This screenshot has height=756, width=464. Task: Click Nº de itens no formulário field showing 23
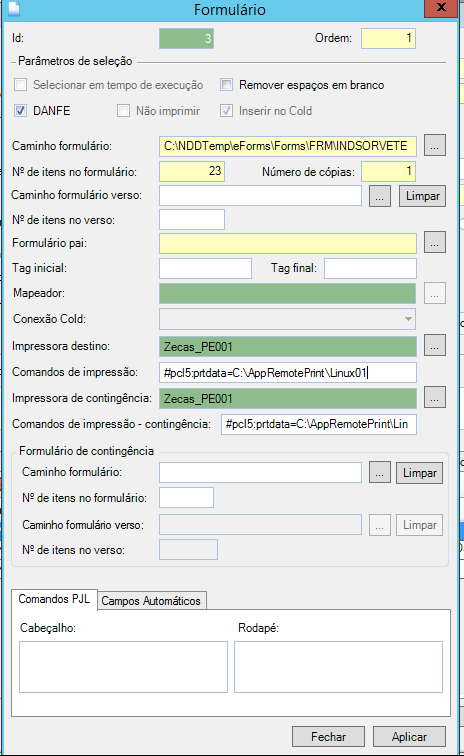pos(192,171)
